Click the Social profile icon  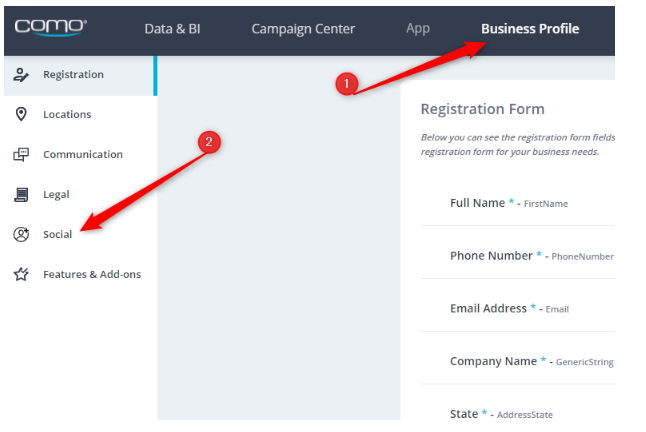[21, 234]
